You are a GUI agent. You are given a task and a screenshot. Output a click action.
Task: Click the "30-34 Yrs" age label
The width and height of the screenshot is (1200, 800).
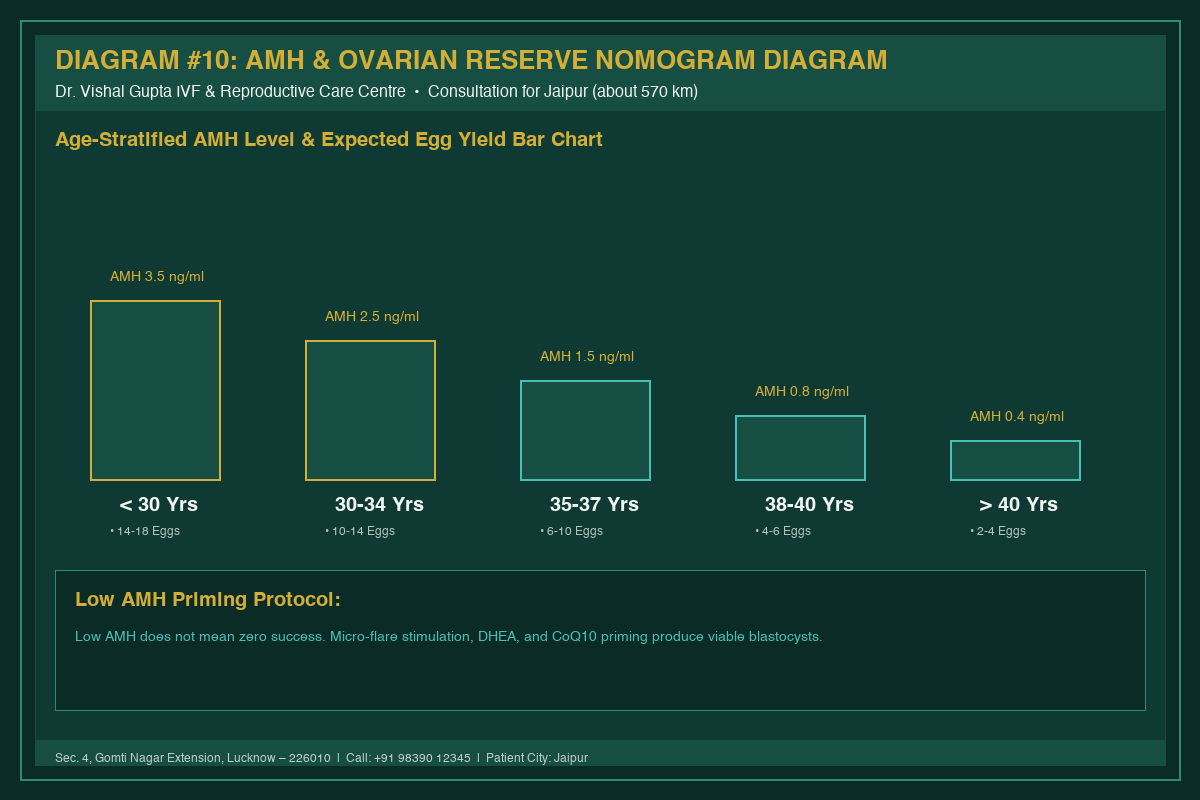click(x=379, y=505)
